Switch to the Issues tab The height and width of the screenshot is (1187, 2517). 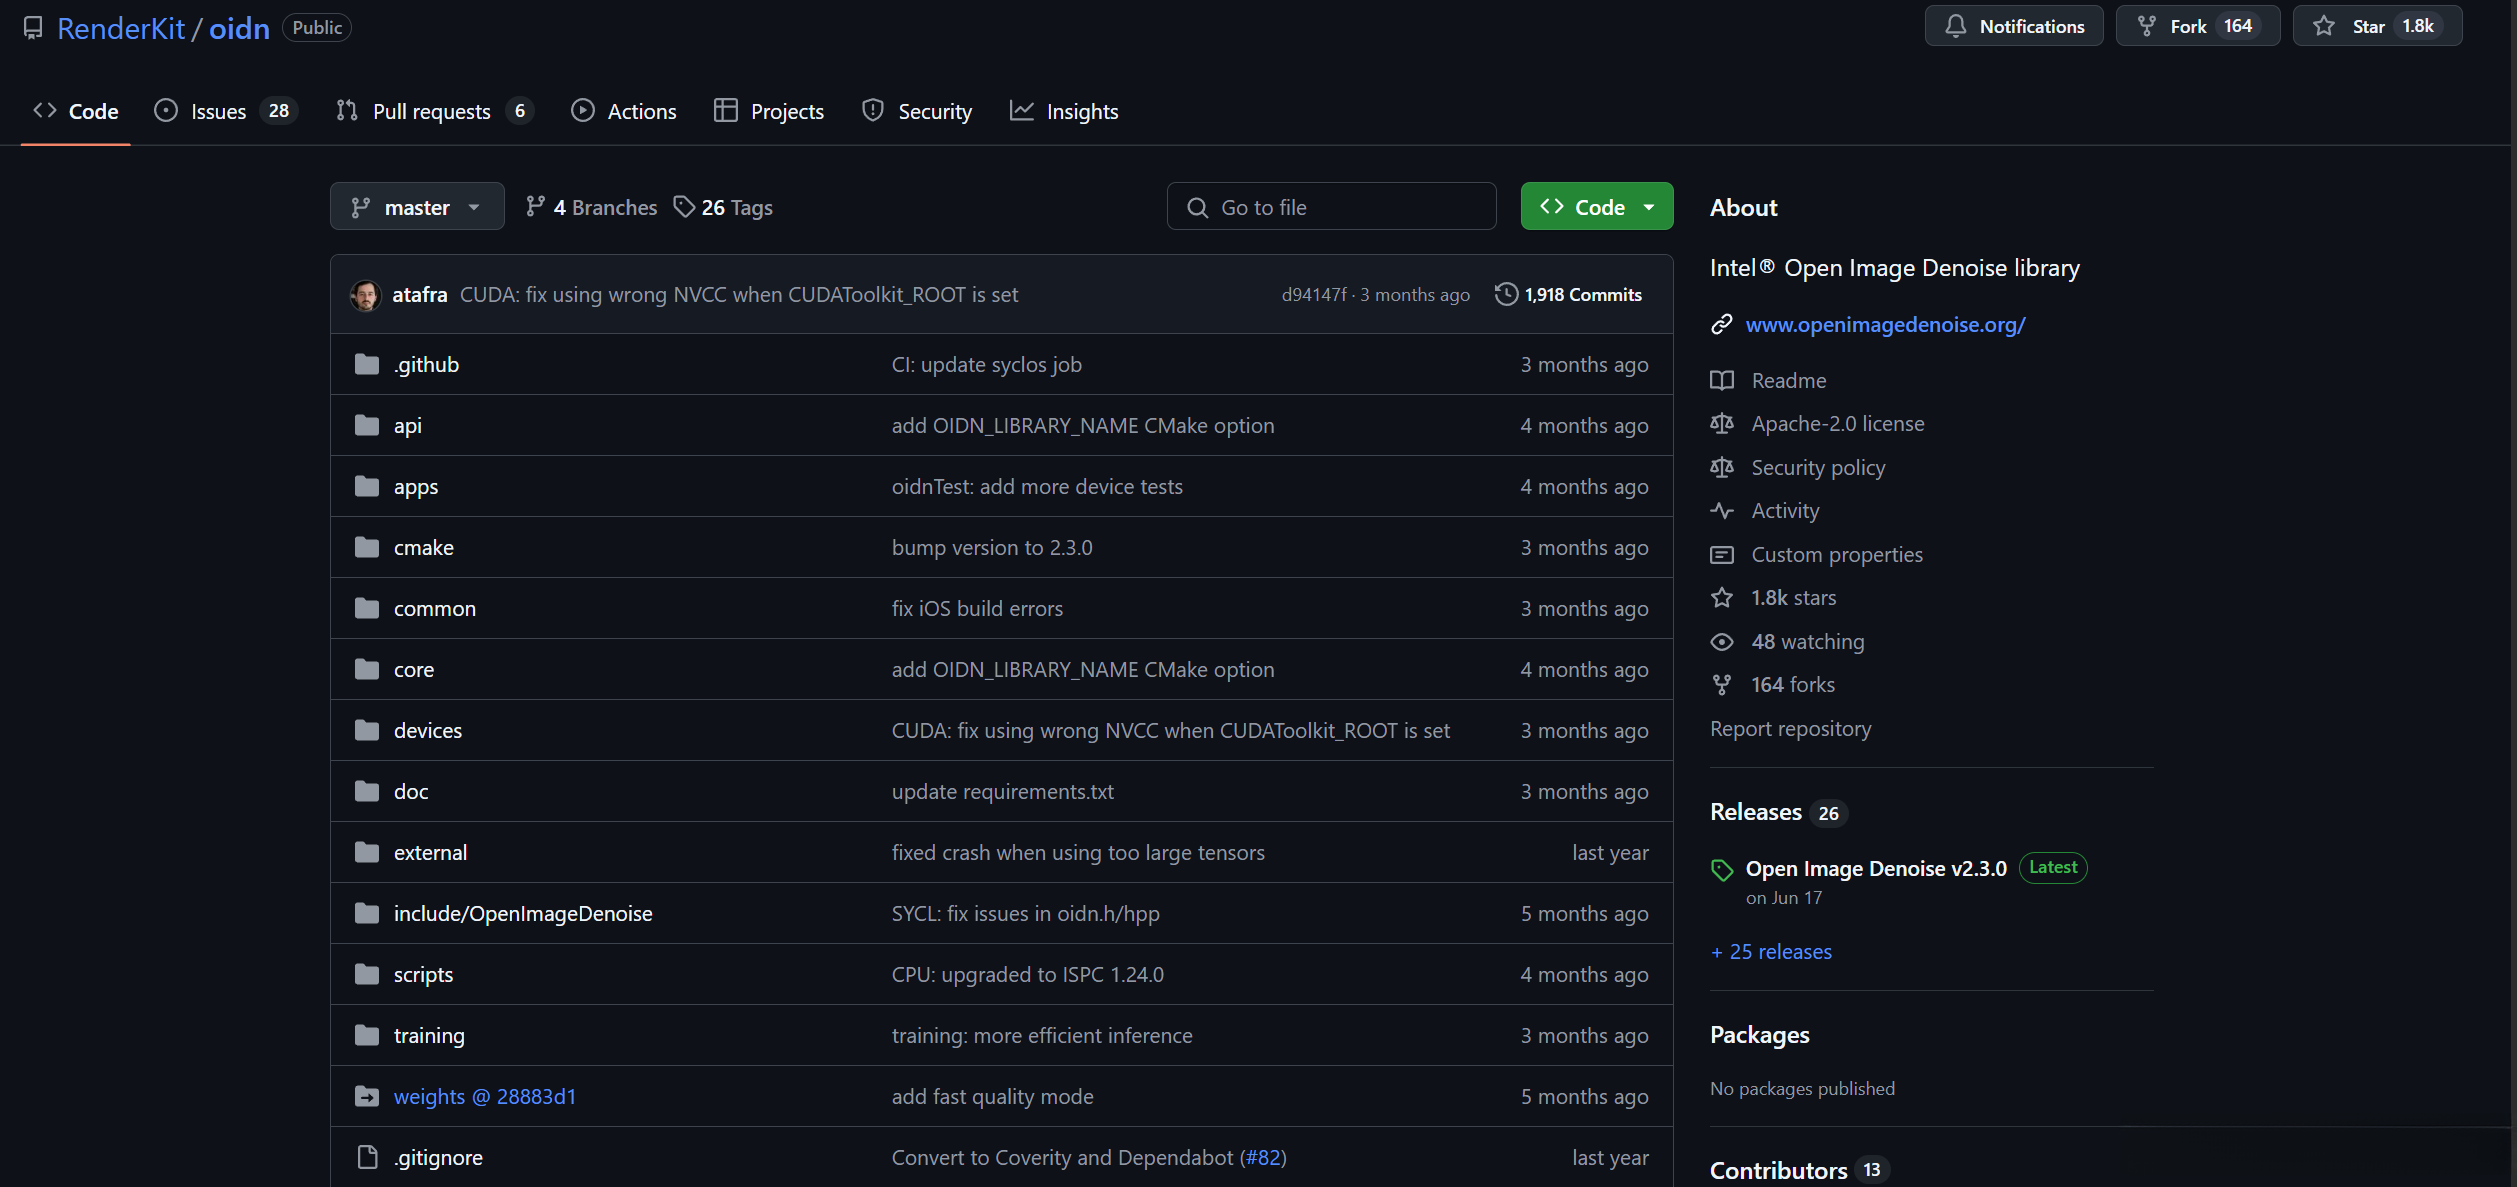tap(219, 111)
